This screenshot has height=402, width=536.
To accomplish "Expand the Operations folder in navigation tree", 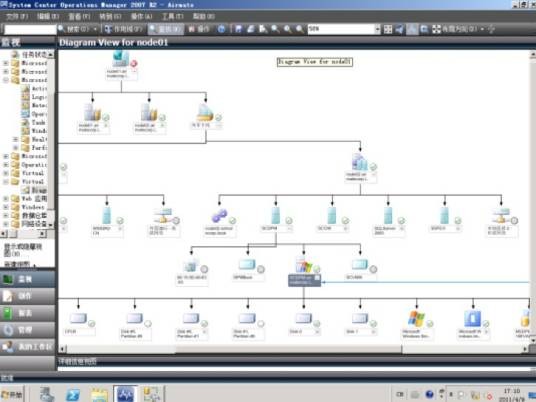I will tap(6, 165).
